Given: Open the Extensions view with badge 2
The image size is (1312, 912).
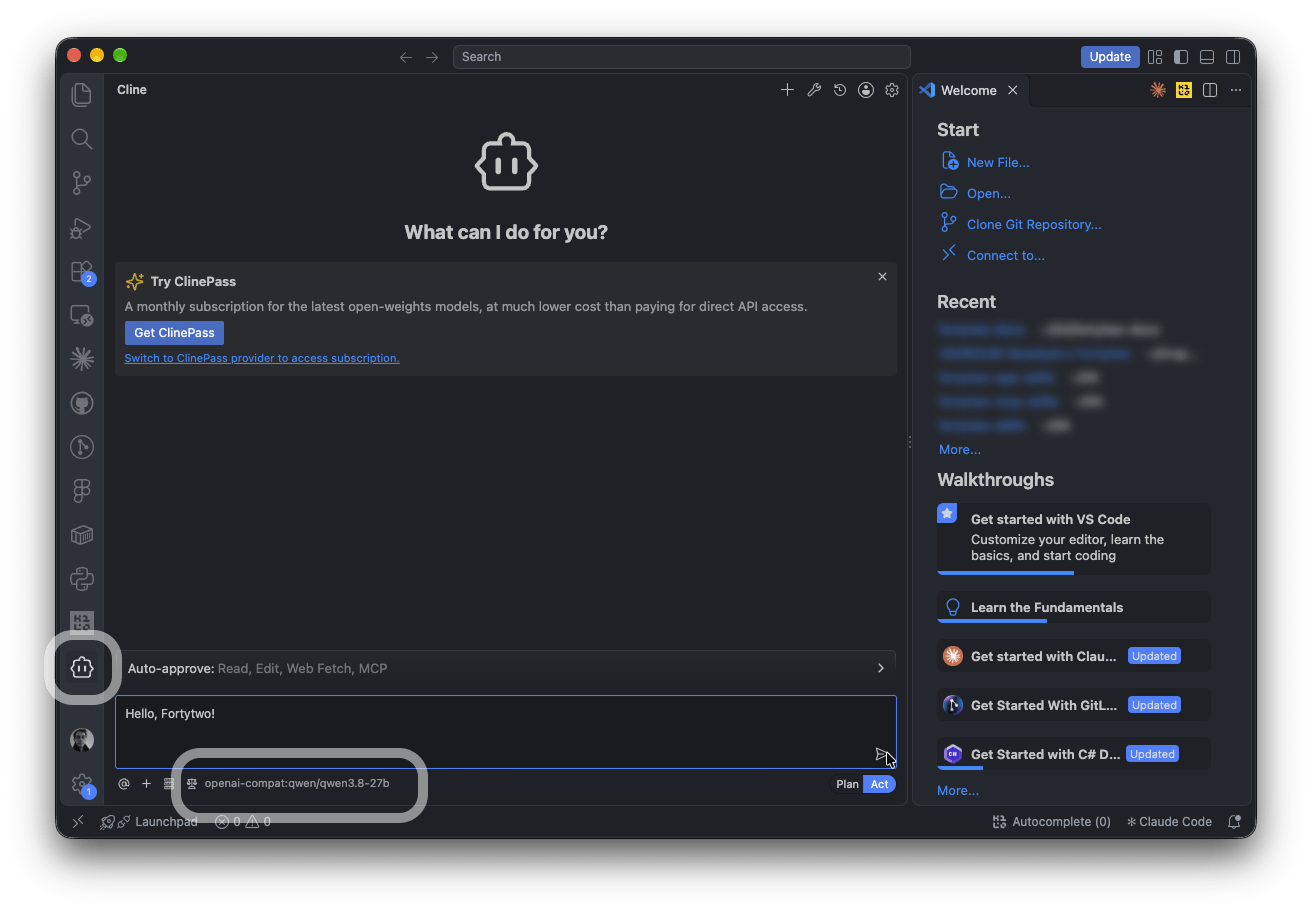Looking at the screenshot, I should 82,272.
